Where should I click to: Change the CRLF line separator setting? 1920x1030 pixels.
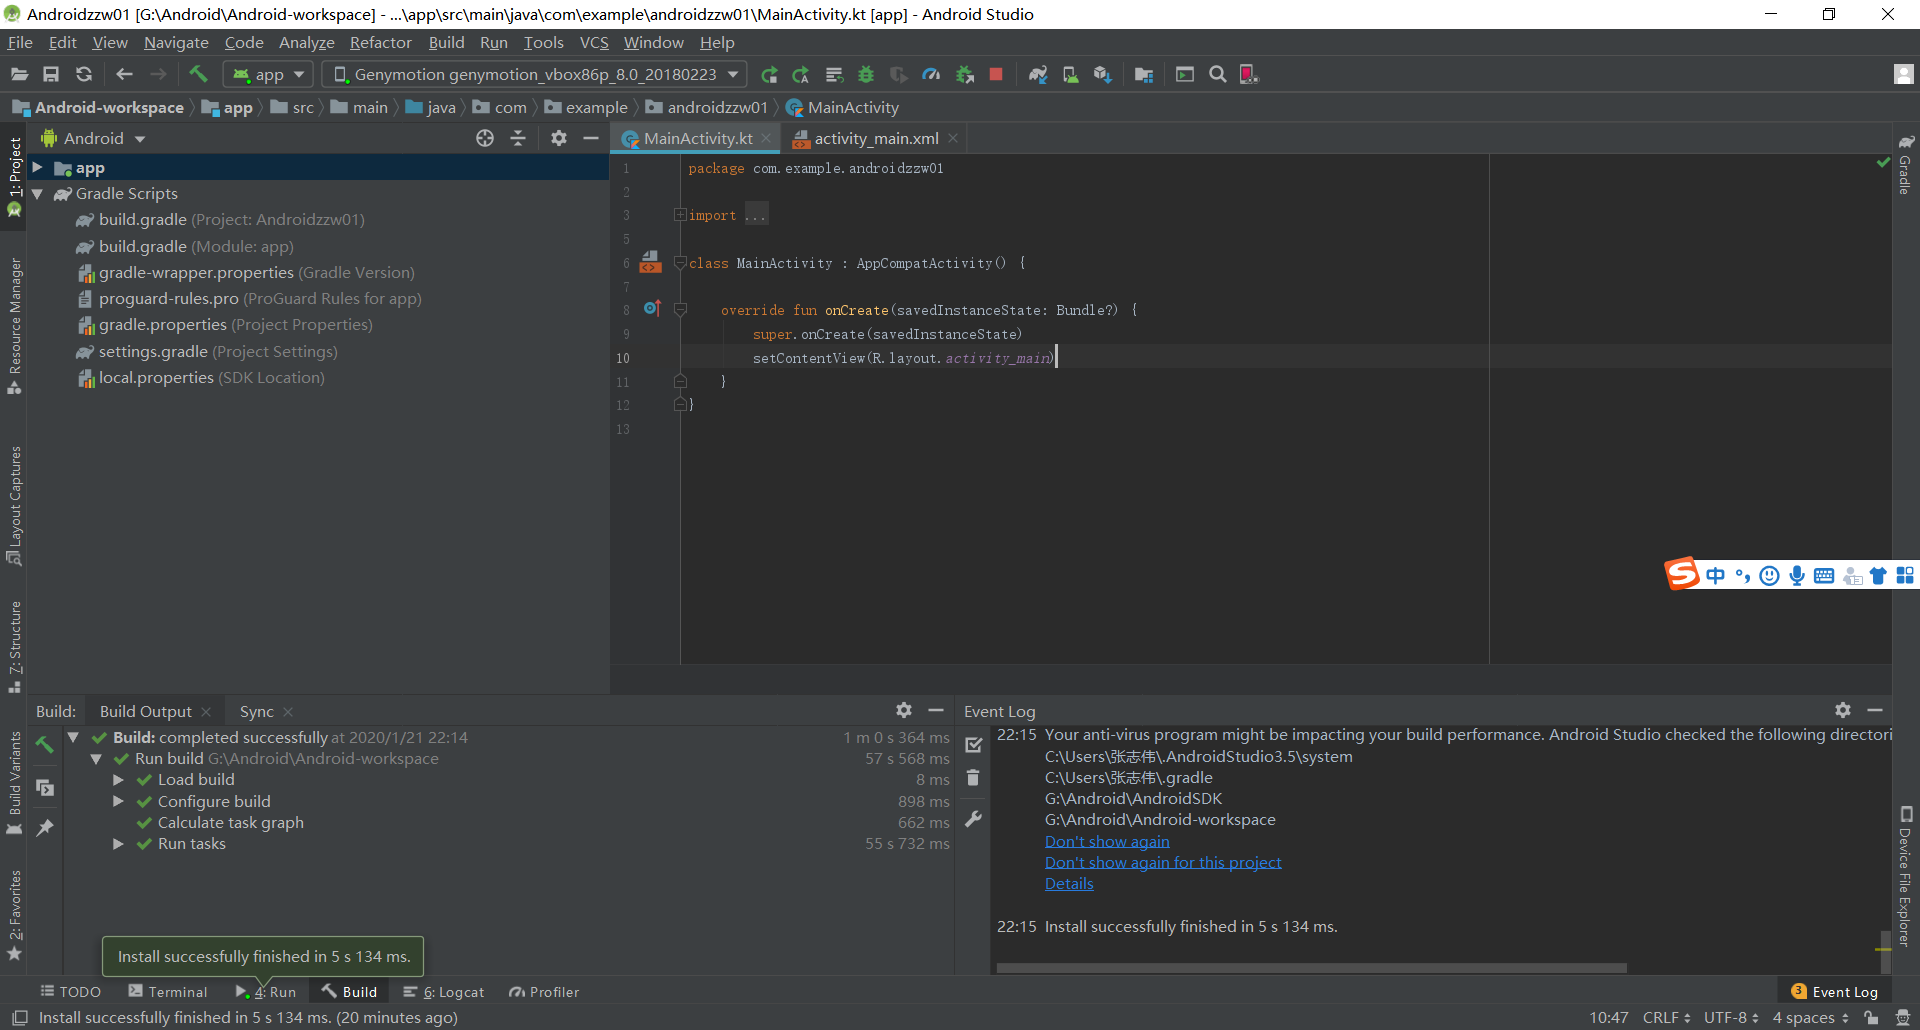(1666, 1017)
